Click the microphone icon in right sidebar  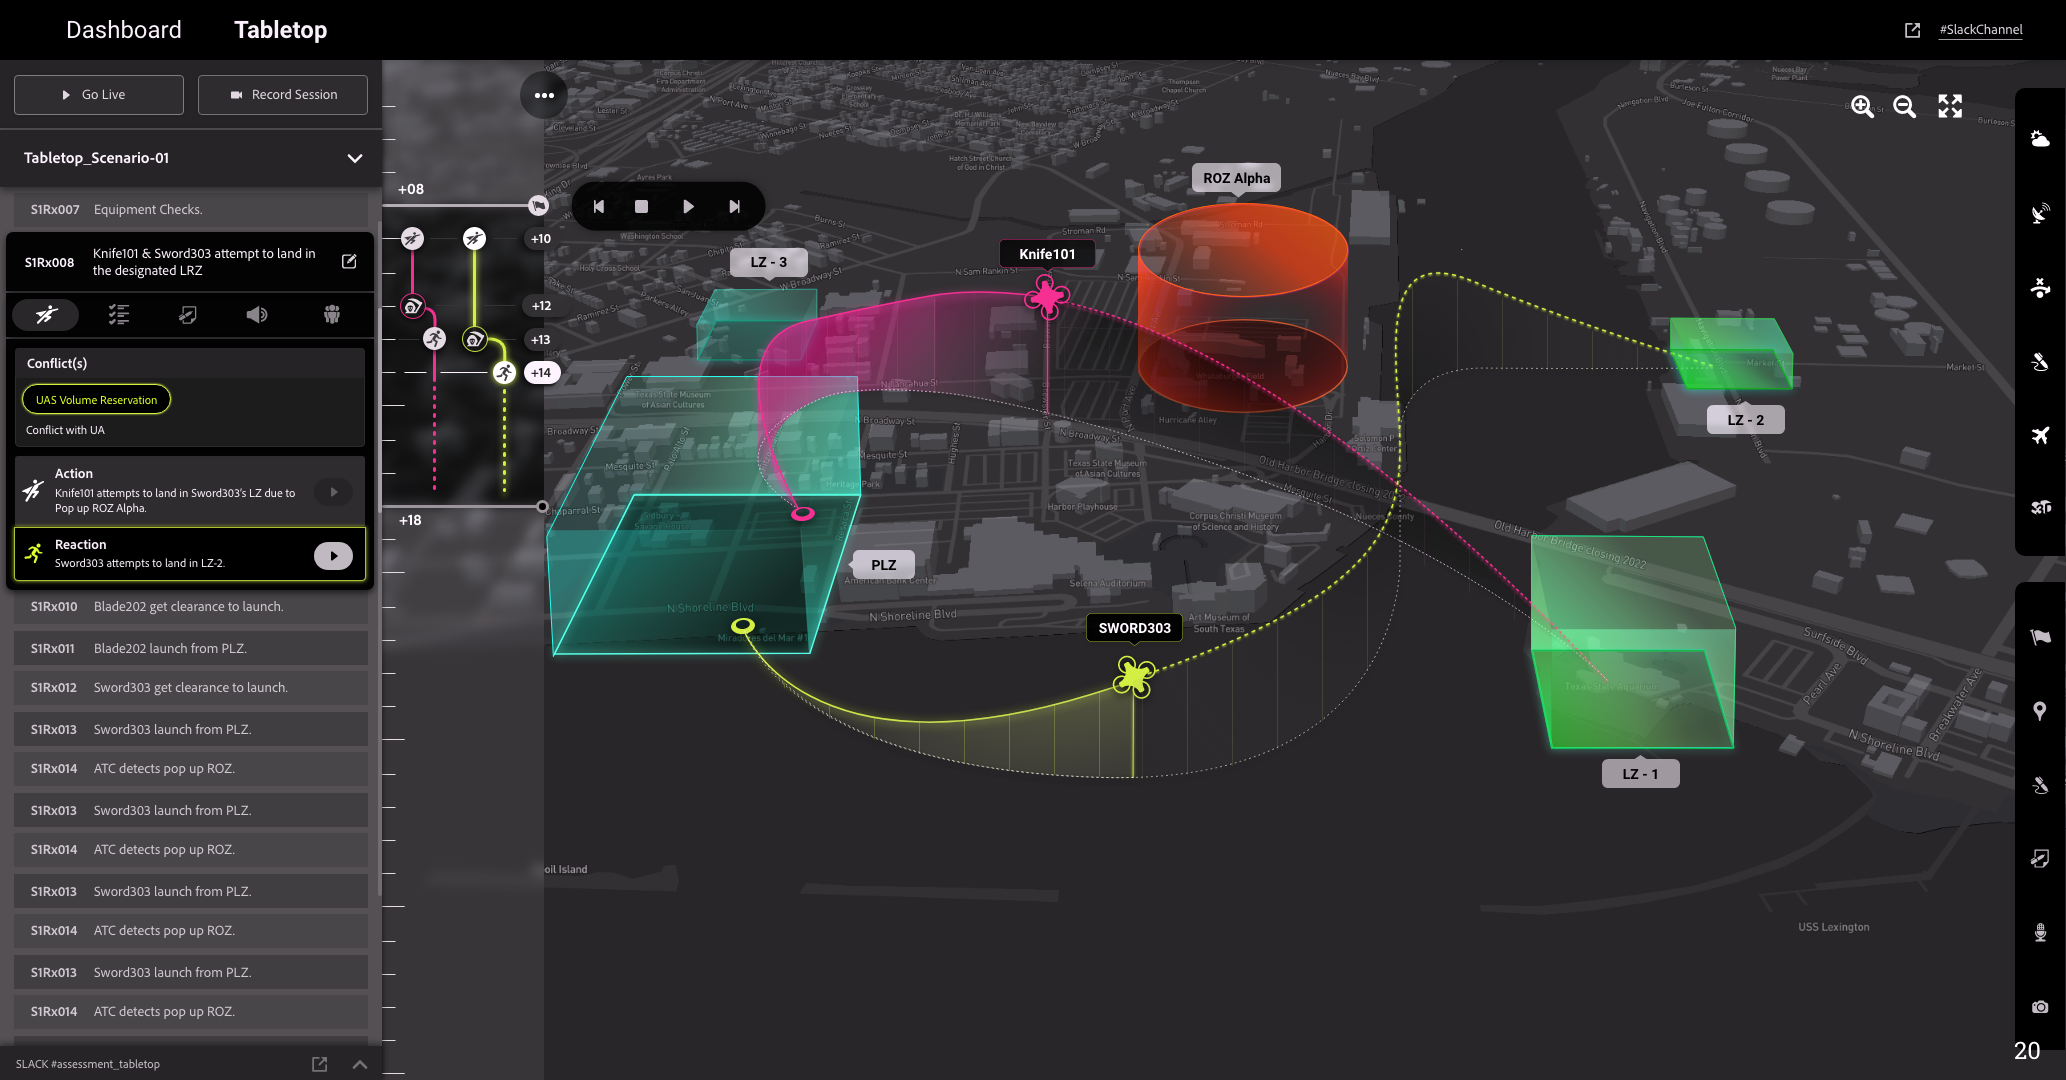pyautogui.click(x=2040, y=932)
